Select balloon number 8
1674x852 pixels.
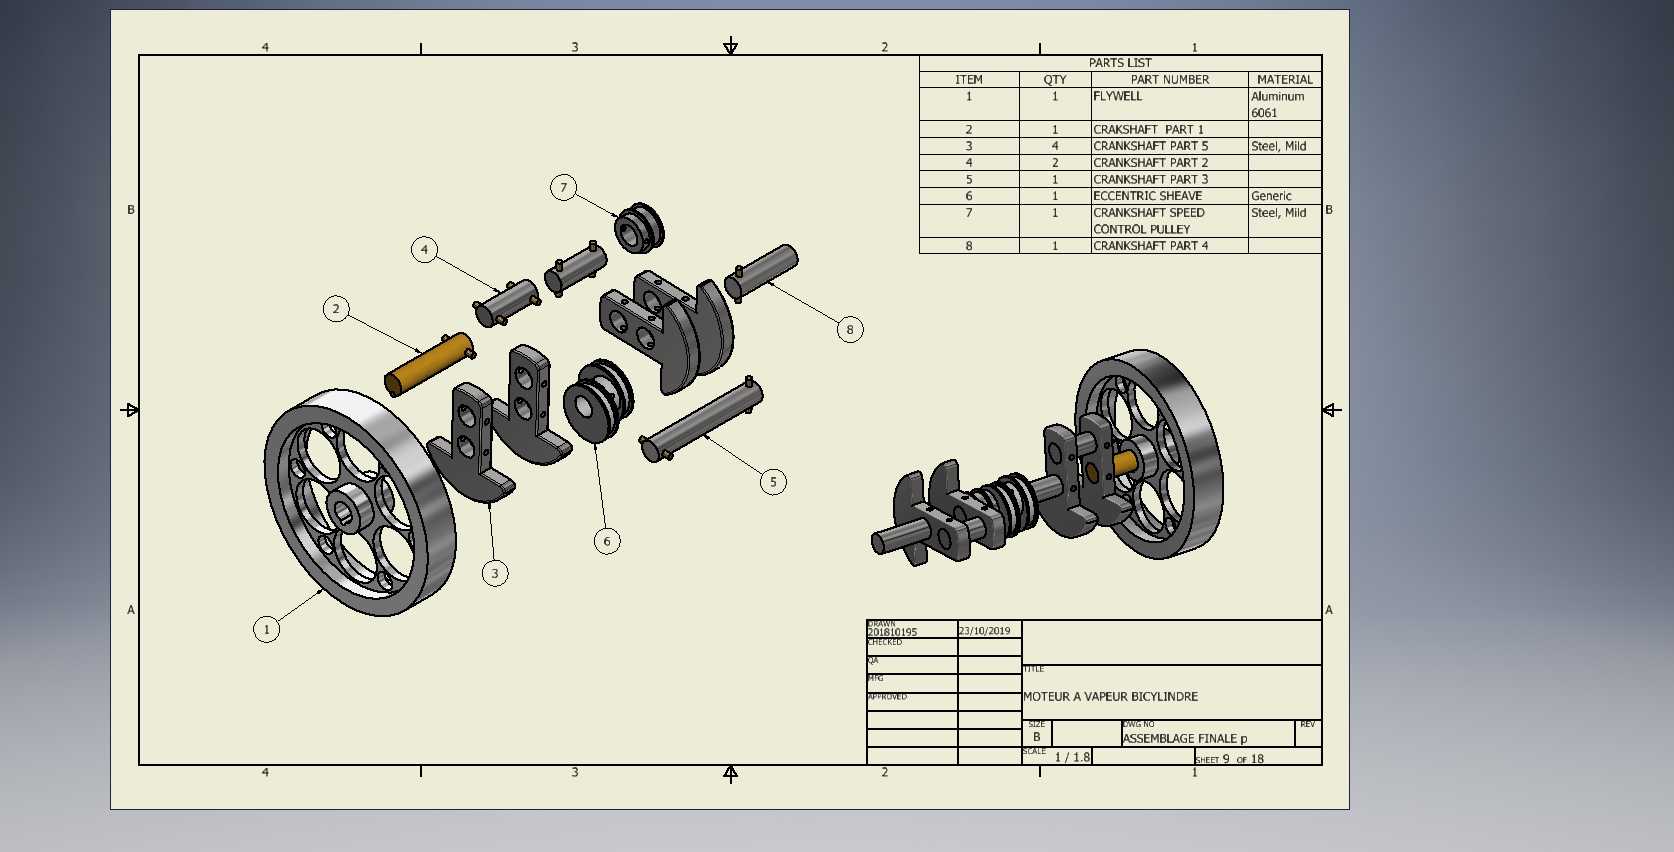[x=850, y=329]
